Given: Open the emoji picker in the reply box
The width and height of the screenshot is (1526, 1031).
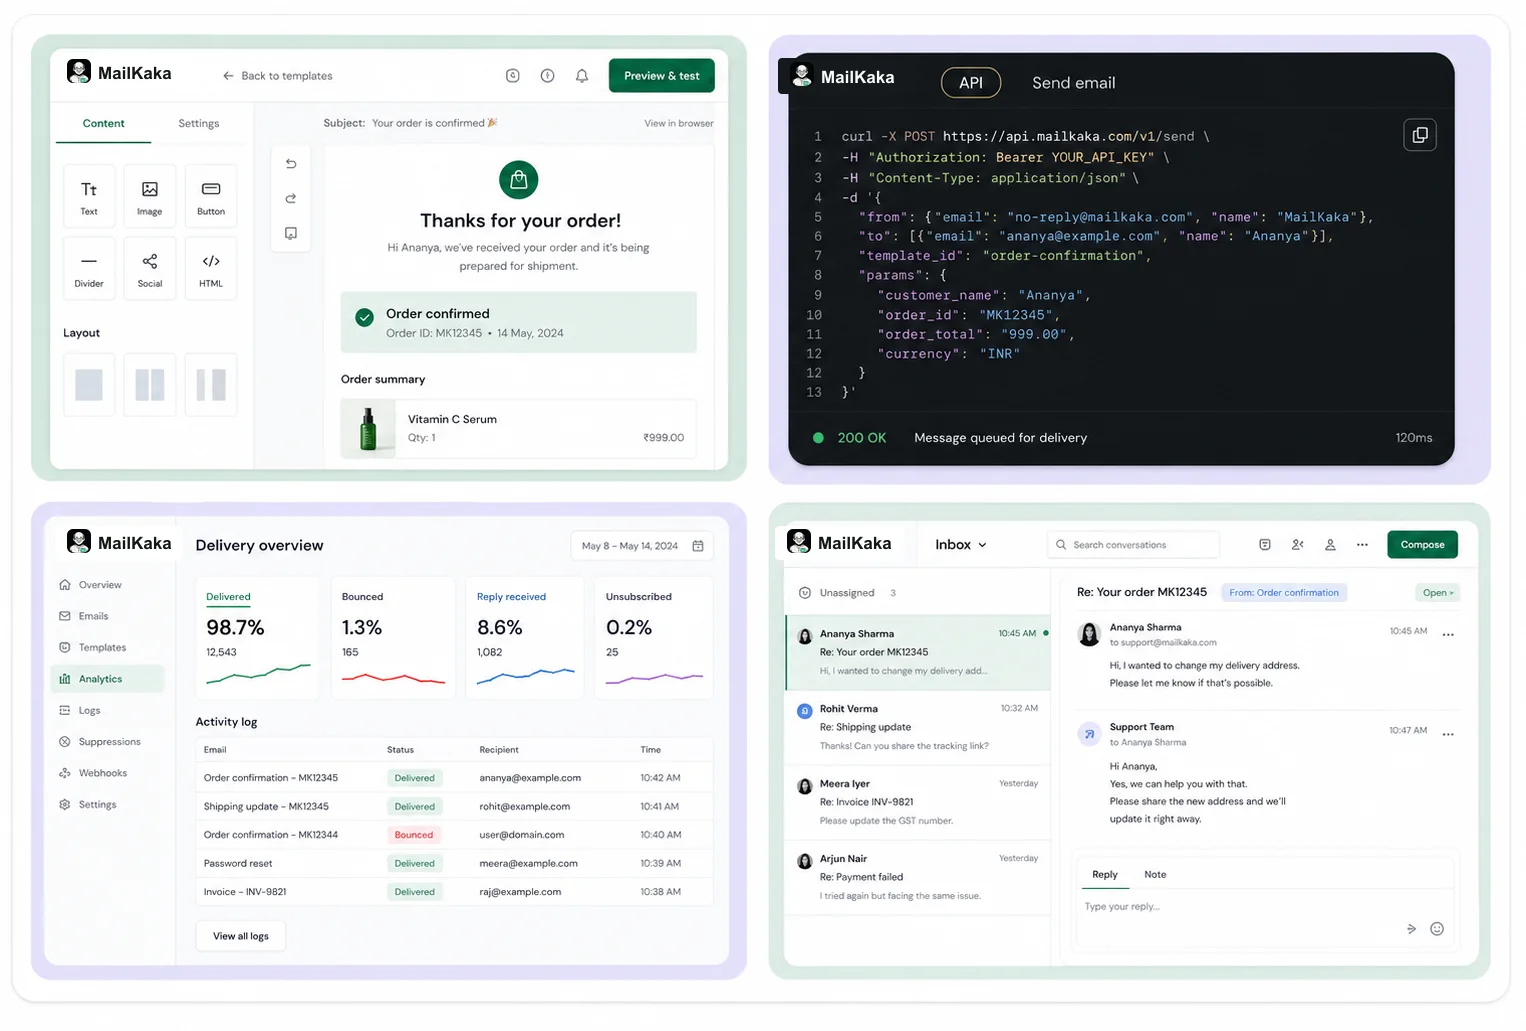Looking at the screenshot, I should (x=1437, y=929).
